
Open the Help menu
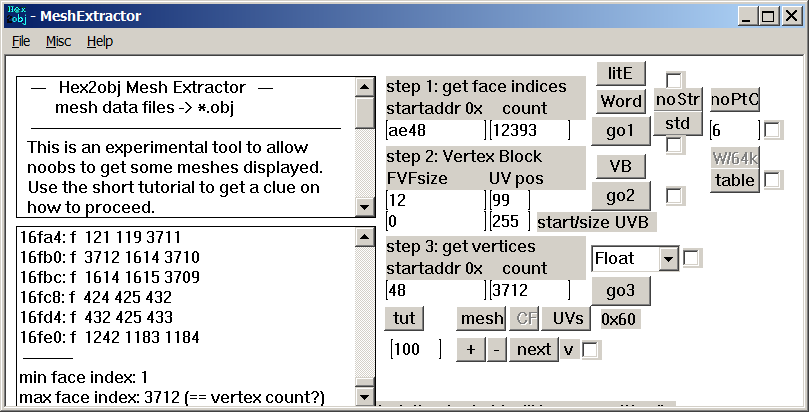coord(100,41)
